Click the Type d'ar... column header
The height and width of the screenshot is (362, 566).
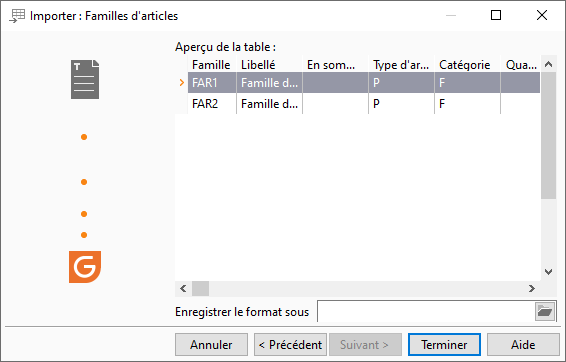[x=401, y=65]
